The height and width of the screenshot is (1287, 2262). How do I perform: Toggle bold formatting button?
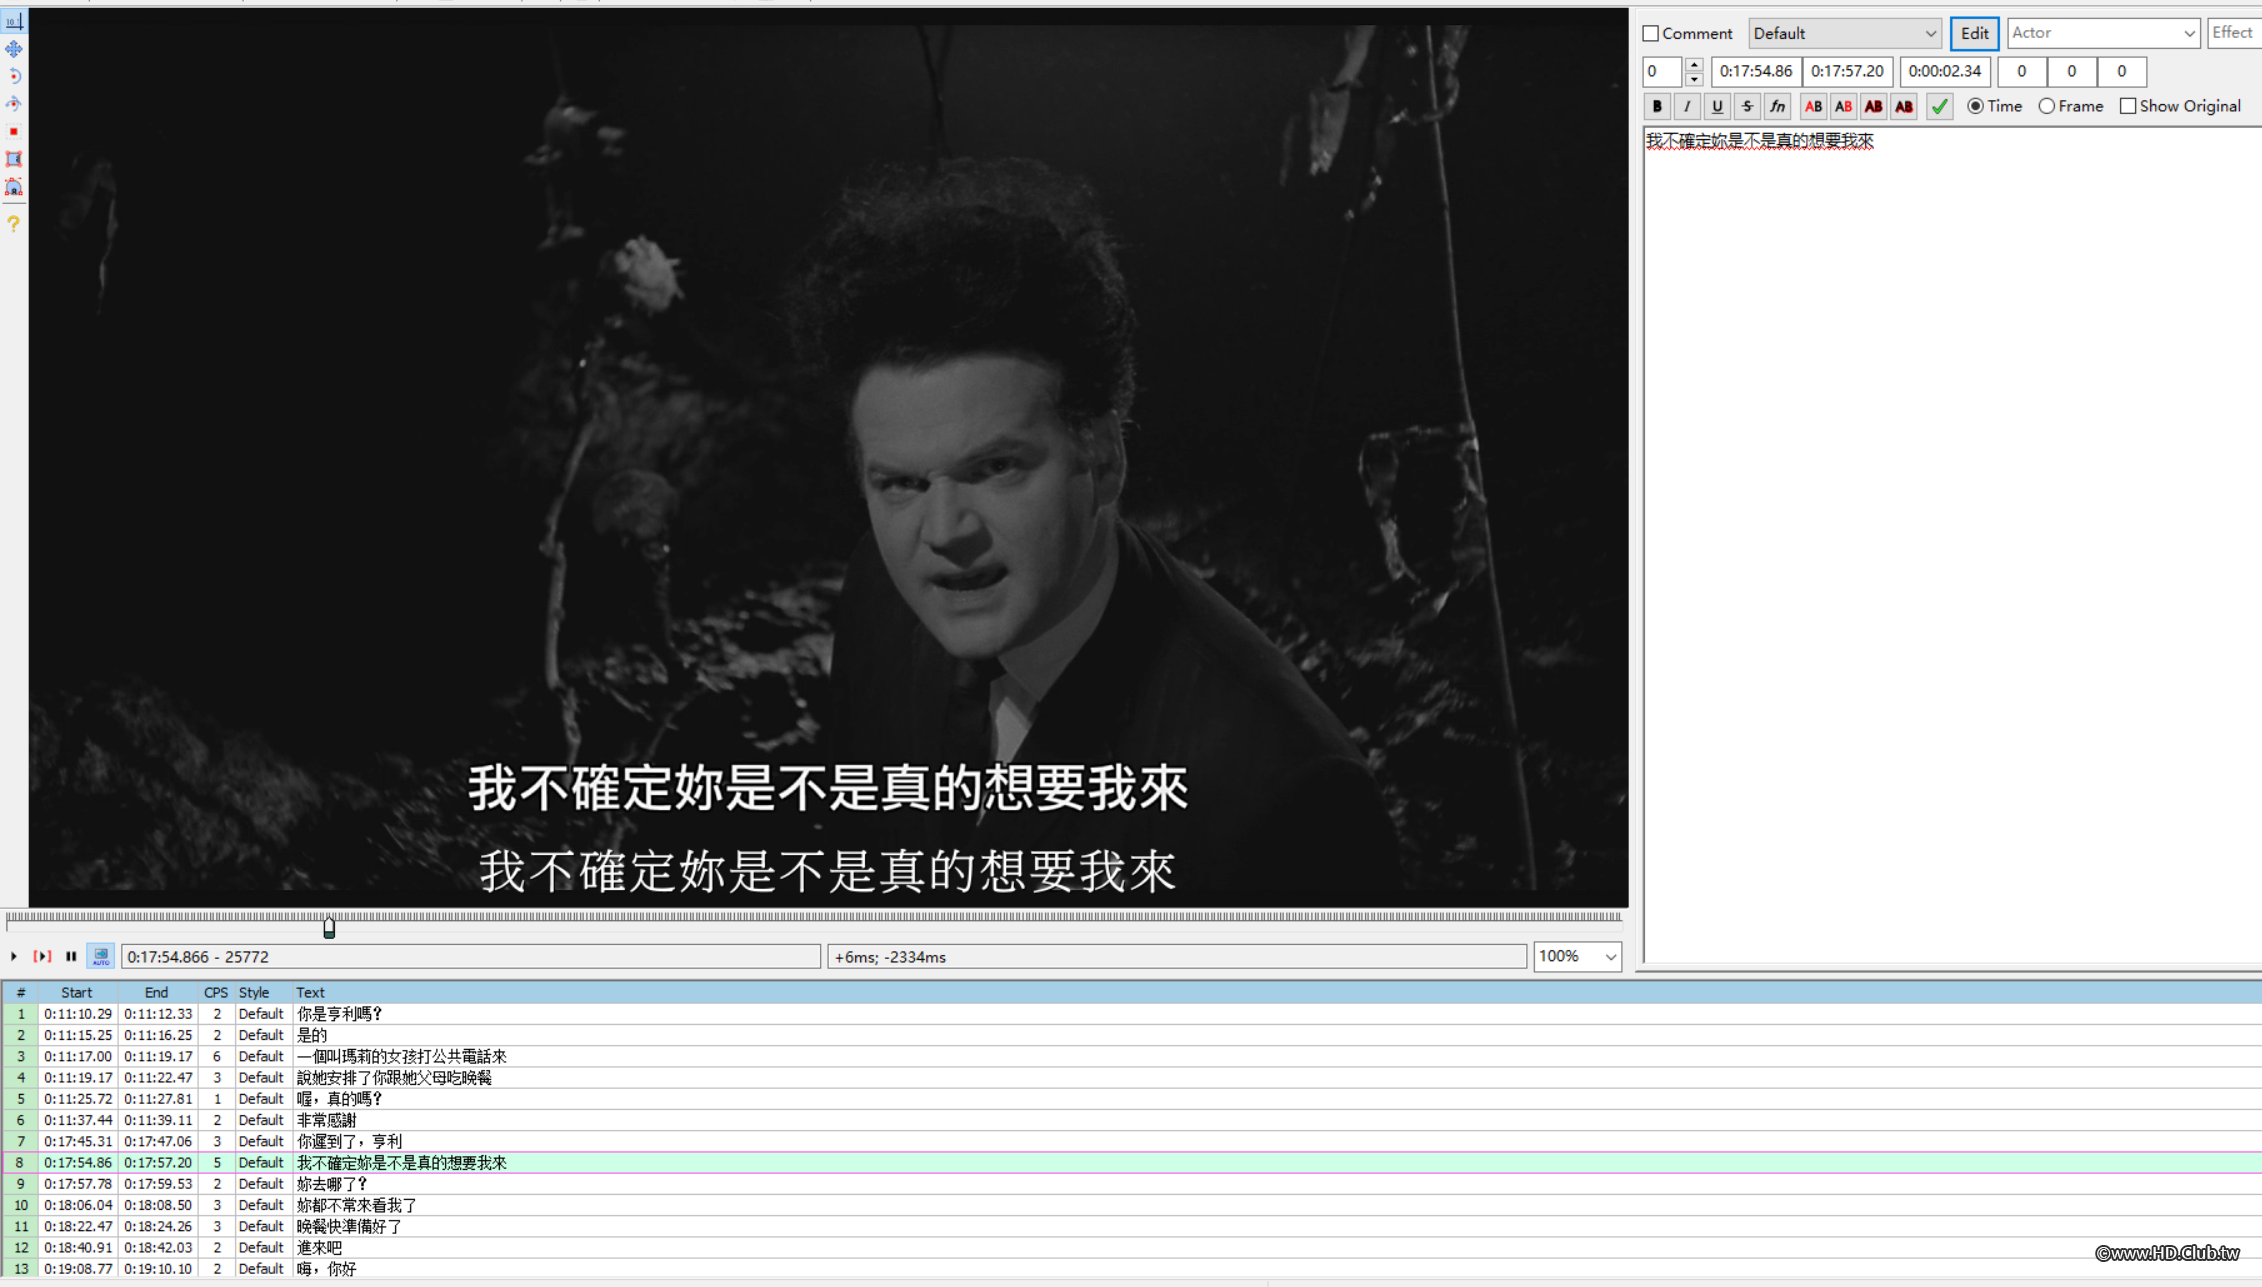click(x=1657, y=106)
